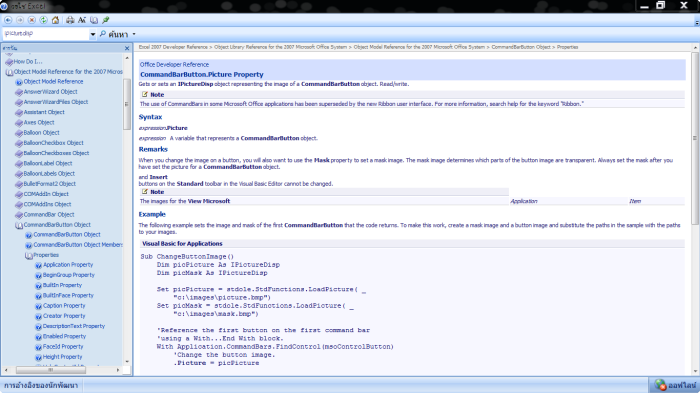Viewport: 700px width, 393px height.
Task: Open the ค้นหา search scope dropdown arrow
Action: [134, 34]
